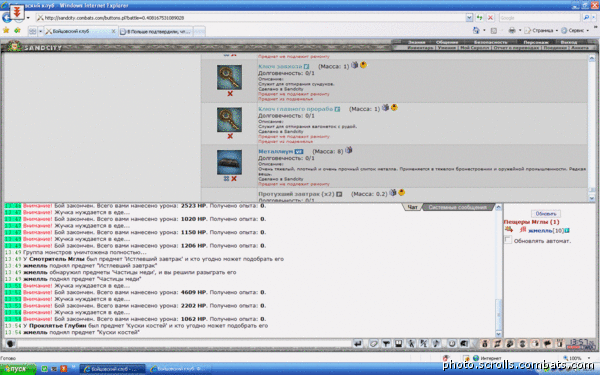Screen dimensions: 600x375
Task: Click the clock icon in chat toolbar
Action: (x=452, y=344)
